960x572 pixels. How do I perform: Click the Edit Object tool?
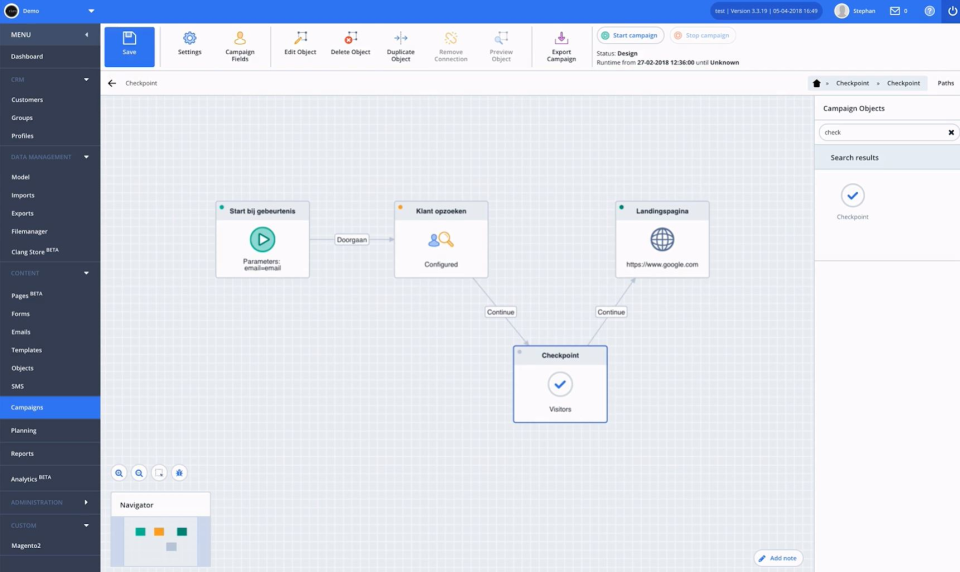coord(300,44)
